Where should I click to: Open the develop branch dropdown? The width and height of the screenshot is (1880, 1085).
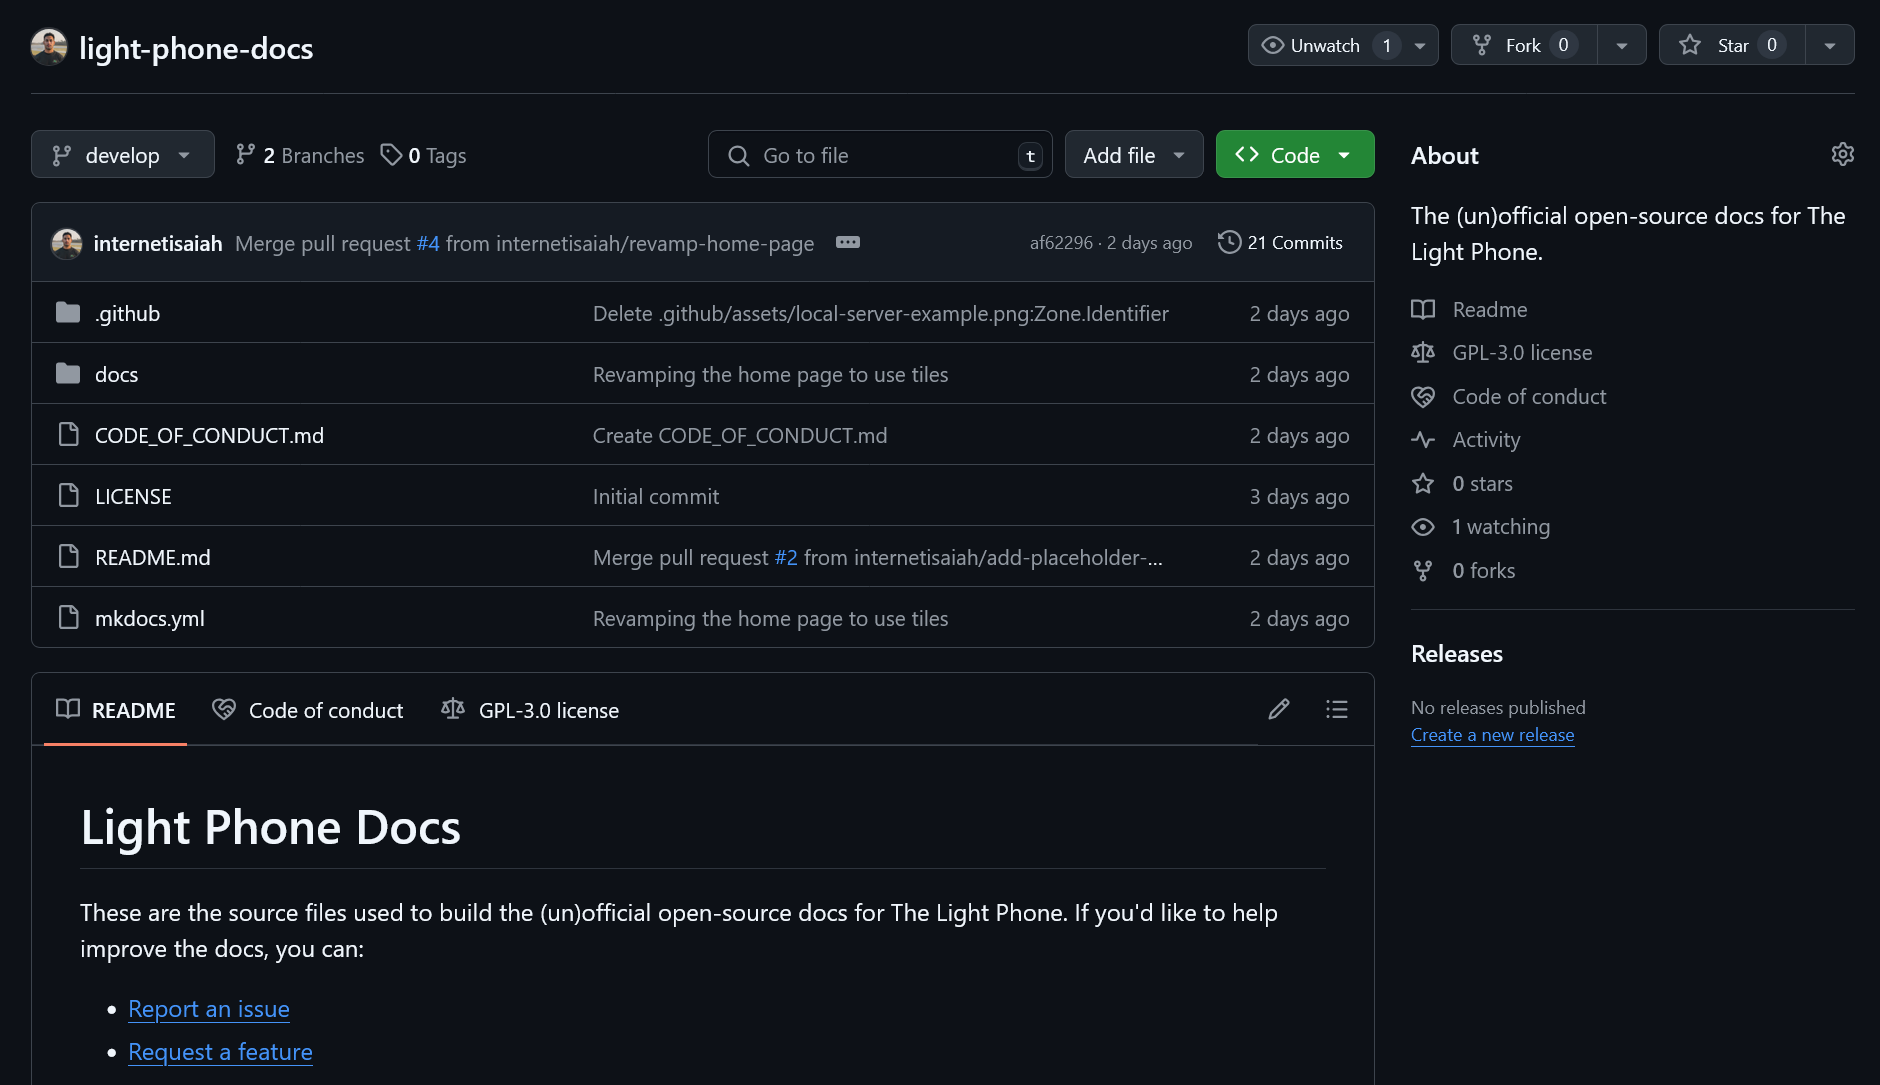[x=123, y=154]
